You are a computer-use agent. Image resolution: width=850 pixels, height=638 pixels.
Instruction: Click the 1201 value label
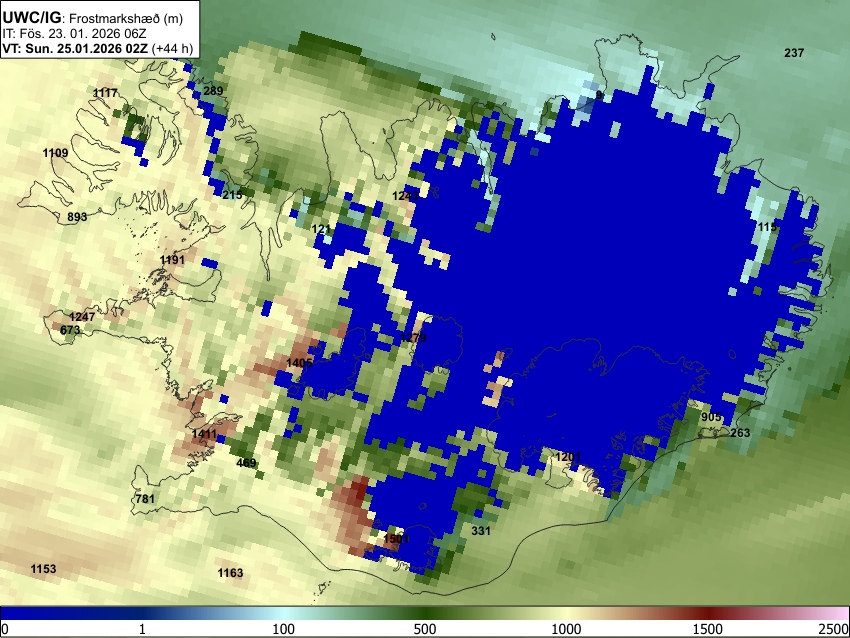tap(568, 457)
